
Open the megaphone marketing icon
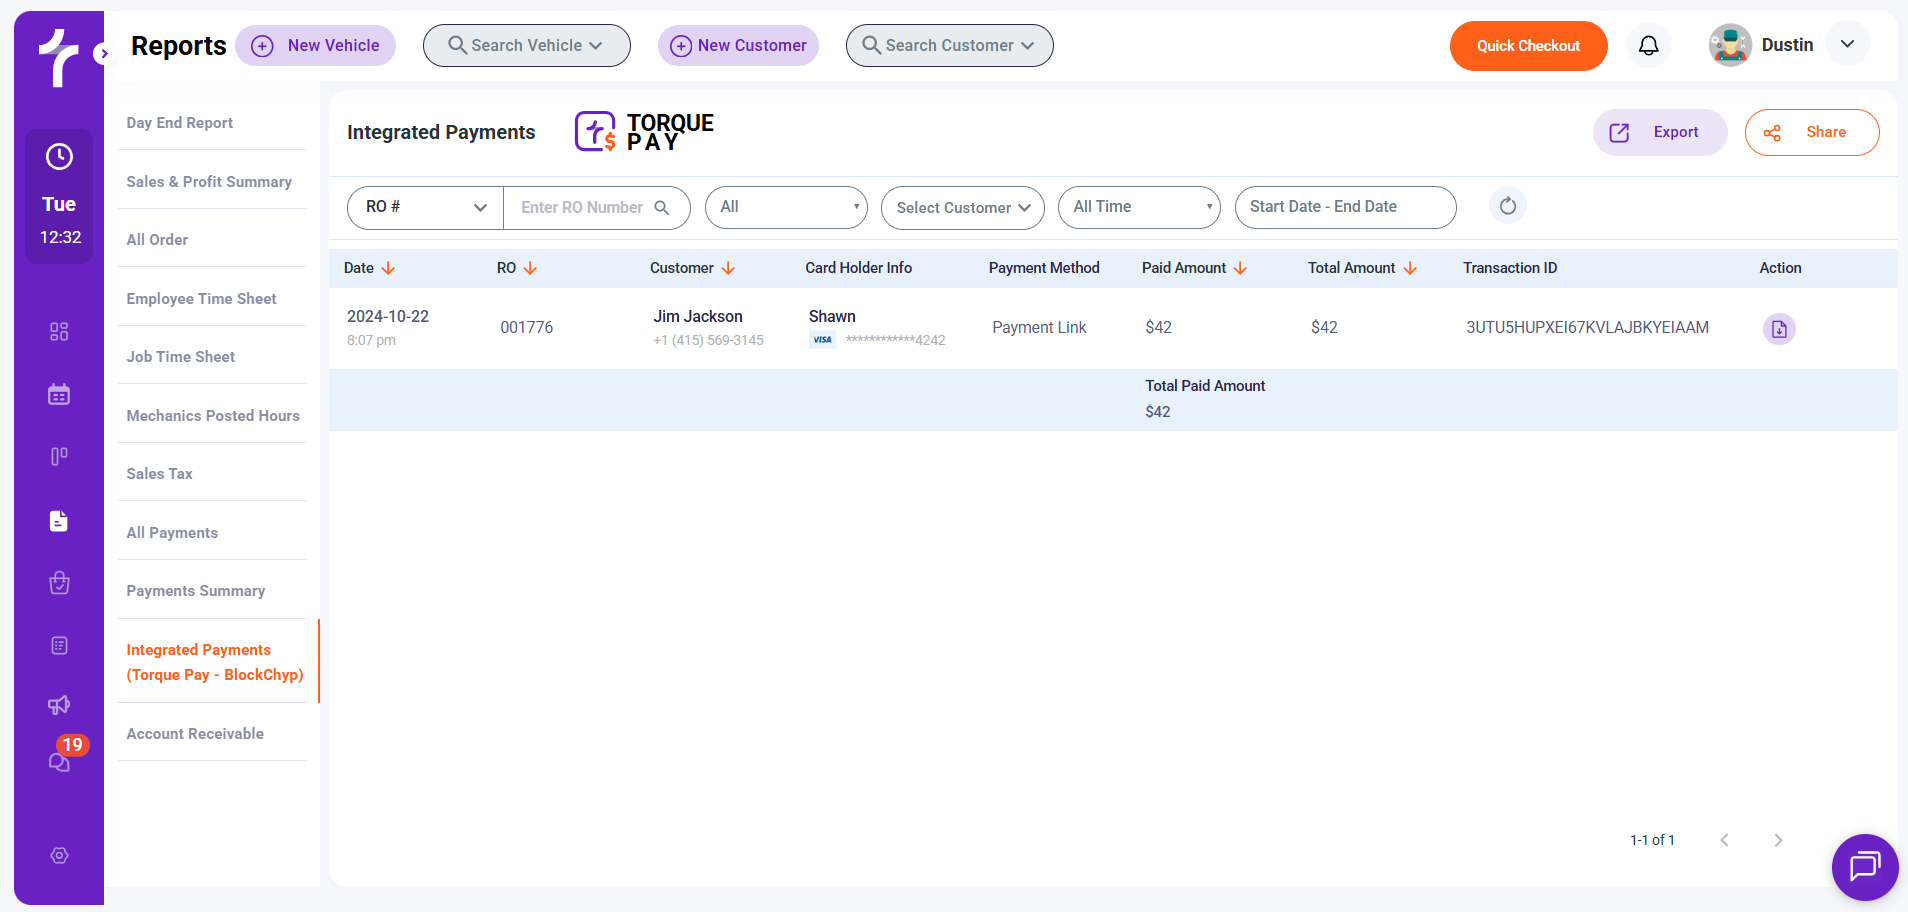[x=59, y=705]
